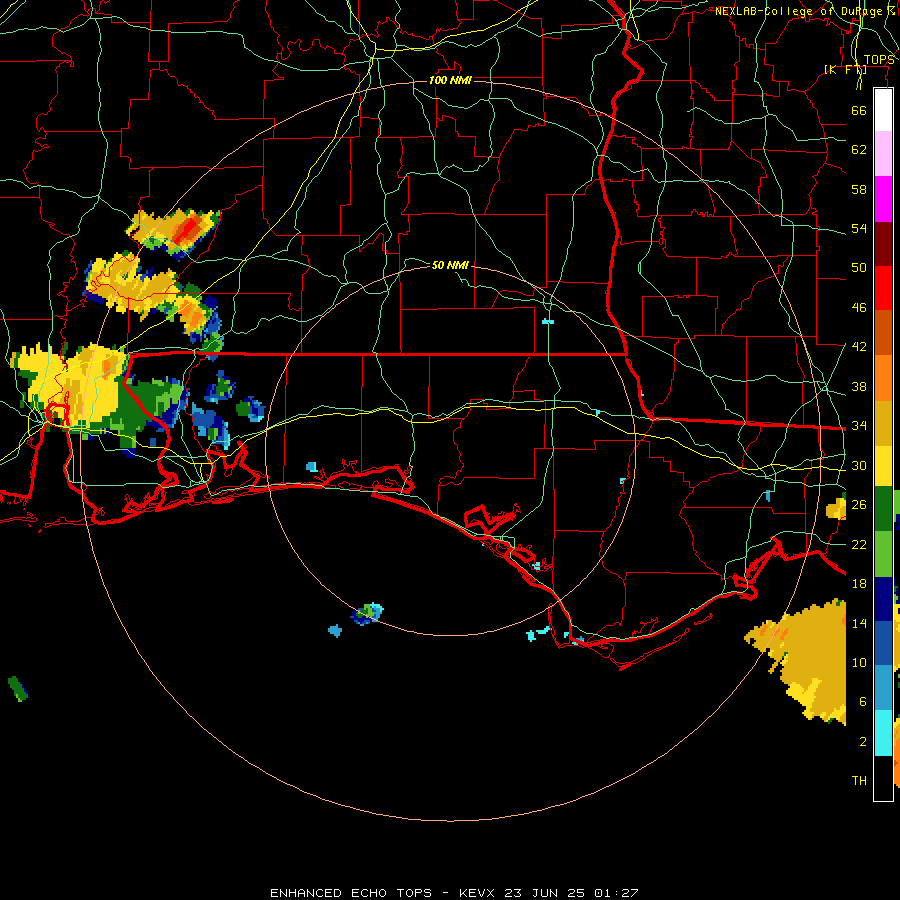900x900 pixels.
Task: Click the legend value 38
Action: point(859,386)
